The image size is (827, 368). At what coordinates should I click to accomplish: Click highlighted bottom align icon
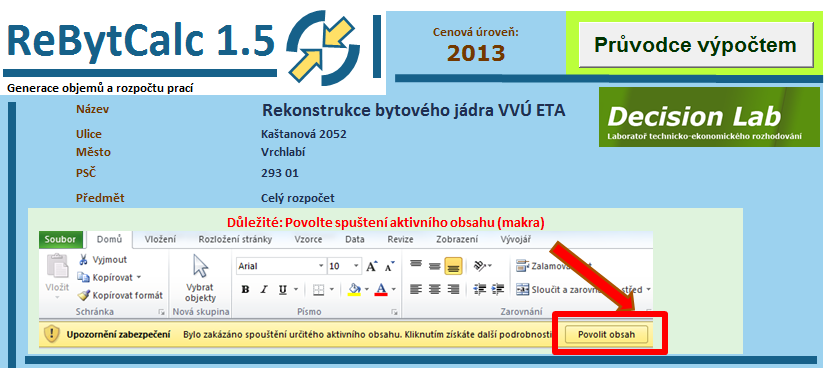click(454, 266)
